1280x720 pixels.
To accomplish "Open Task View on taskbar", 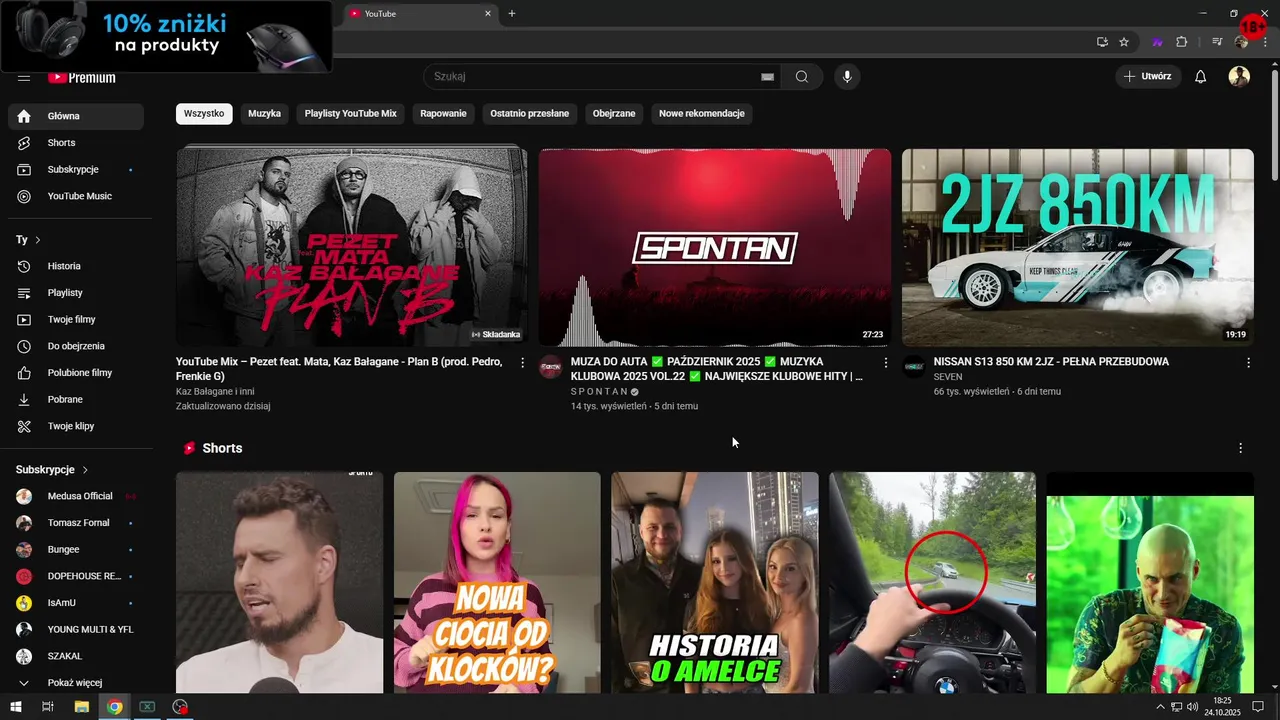I will tap(47, 707).
